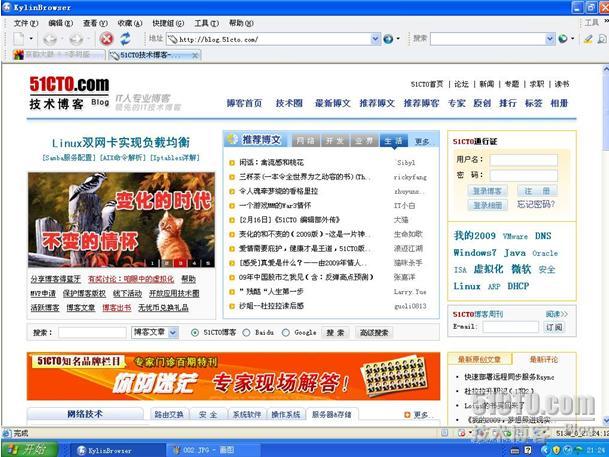This screenshot has height=457, width=609.
Task: Click the search go icon beside the search box
Action: click(x=563, y=39)
